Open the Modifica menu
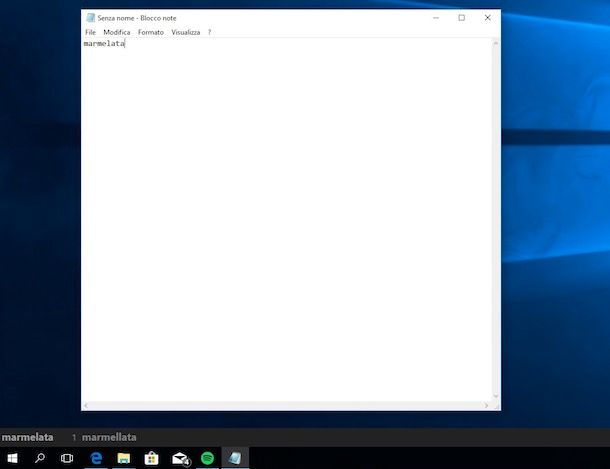 117,32
